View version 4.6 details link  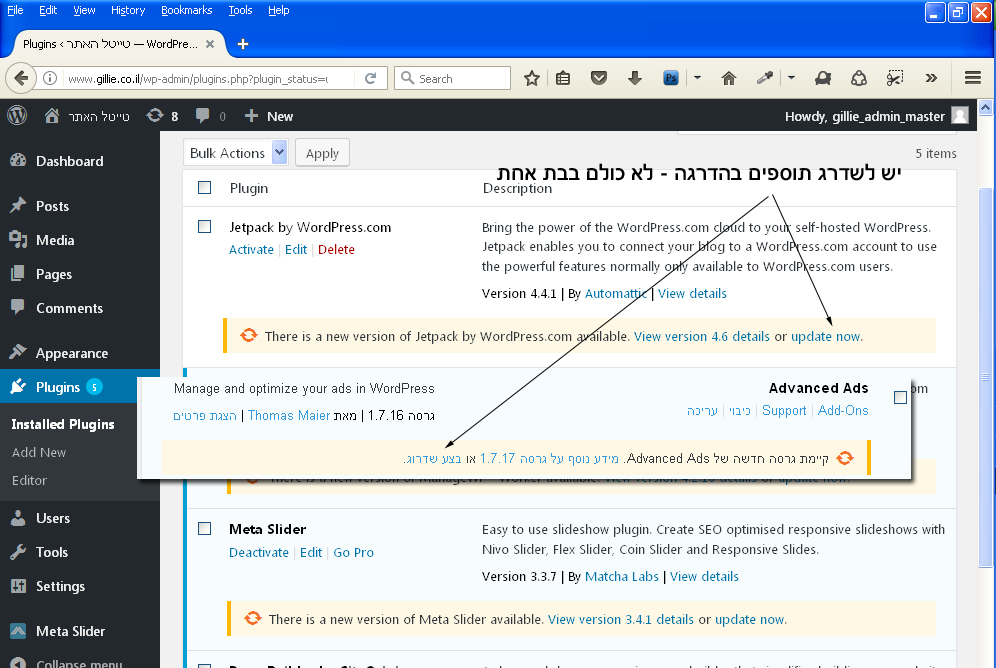tap(701, 337)
